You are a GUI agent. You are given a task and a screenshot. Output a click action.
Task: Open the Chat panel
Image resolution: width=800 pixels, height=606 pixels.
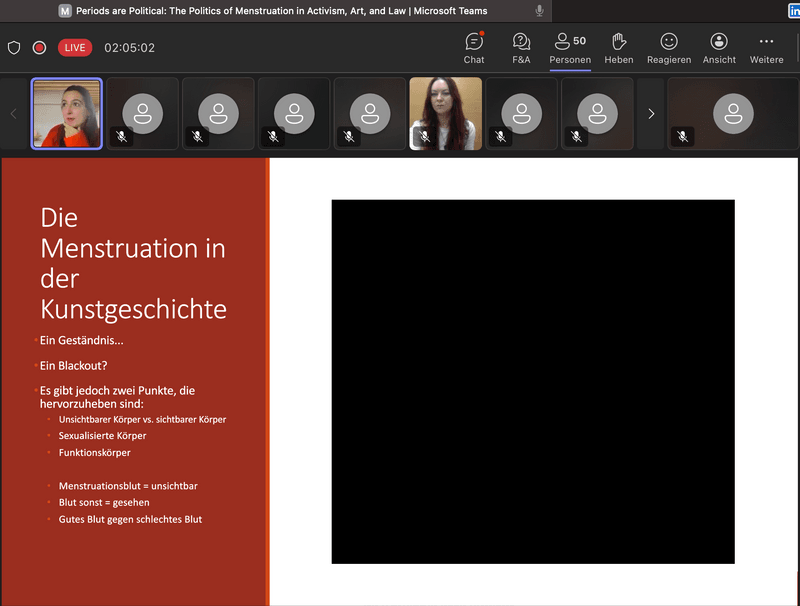(x=474, y=47)
